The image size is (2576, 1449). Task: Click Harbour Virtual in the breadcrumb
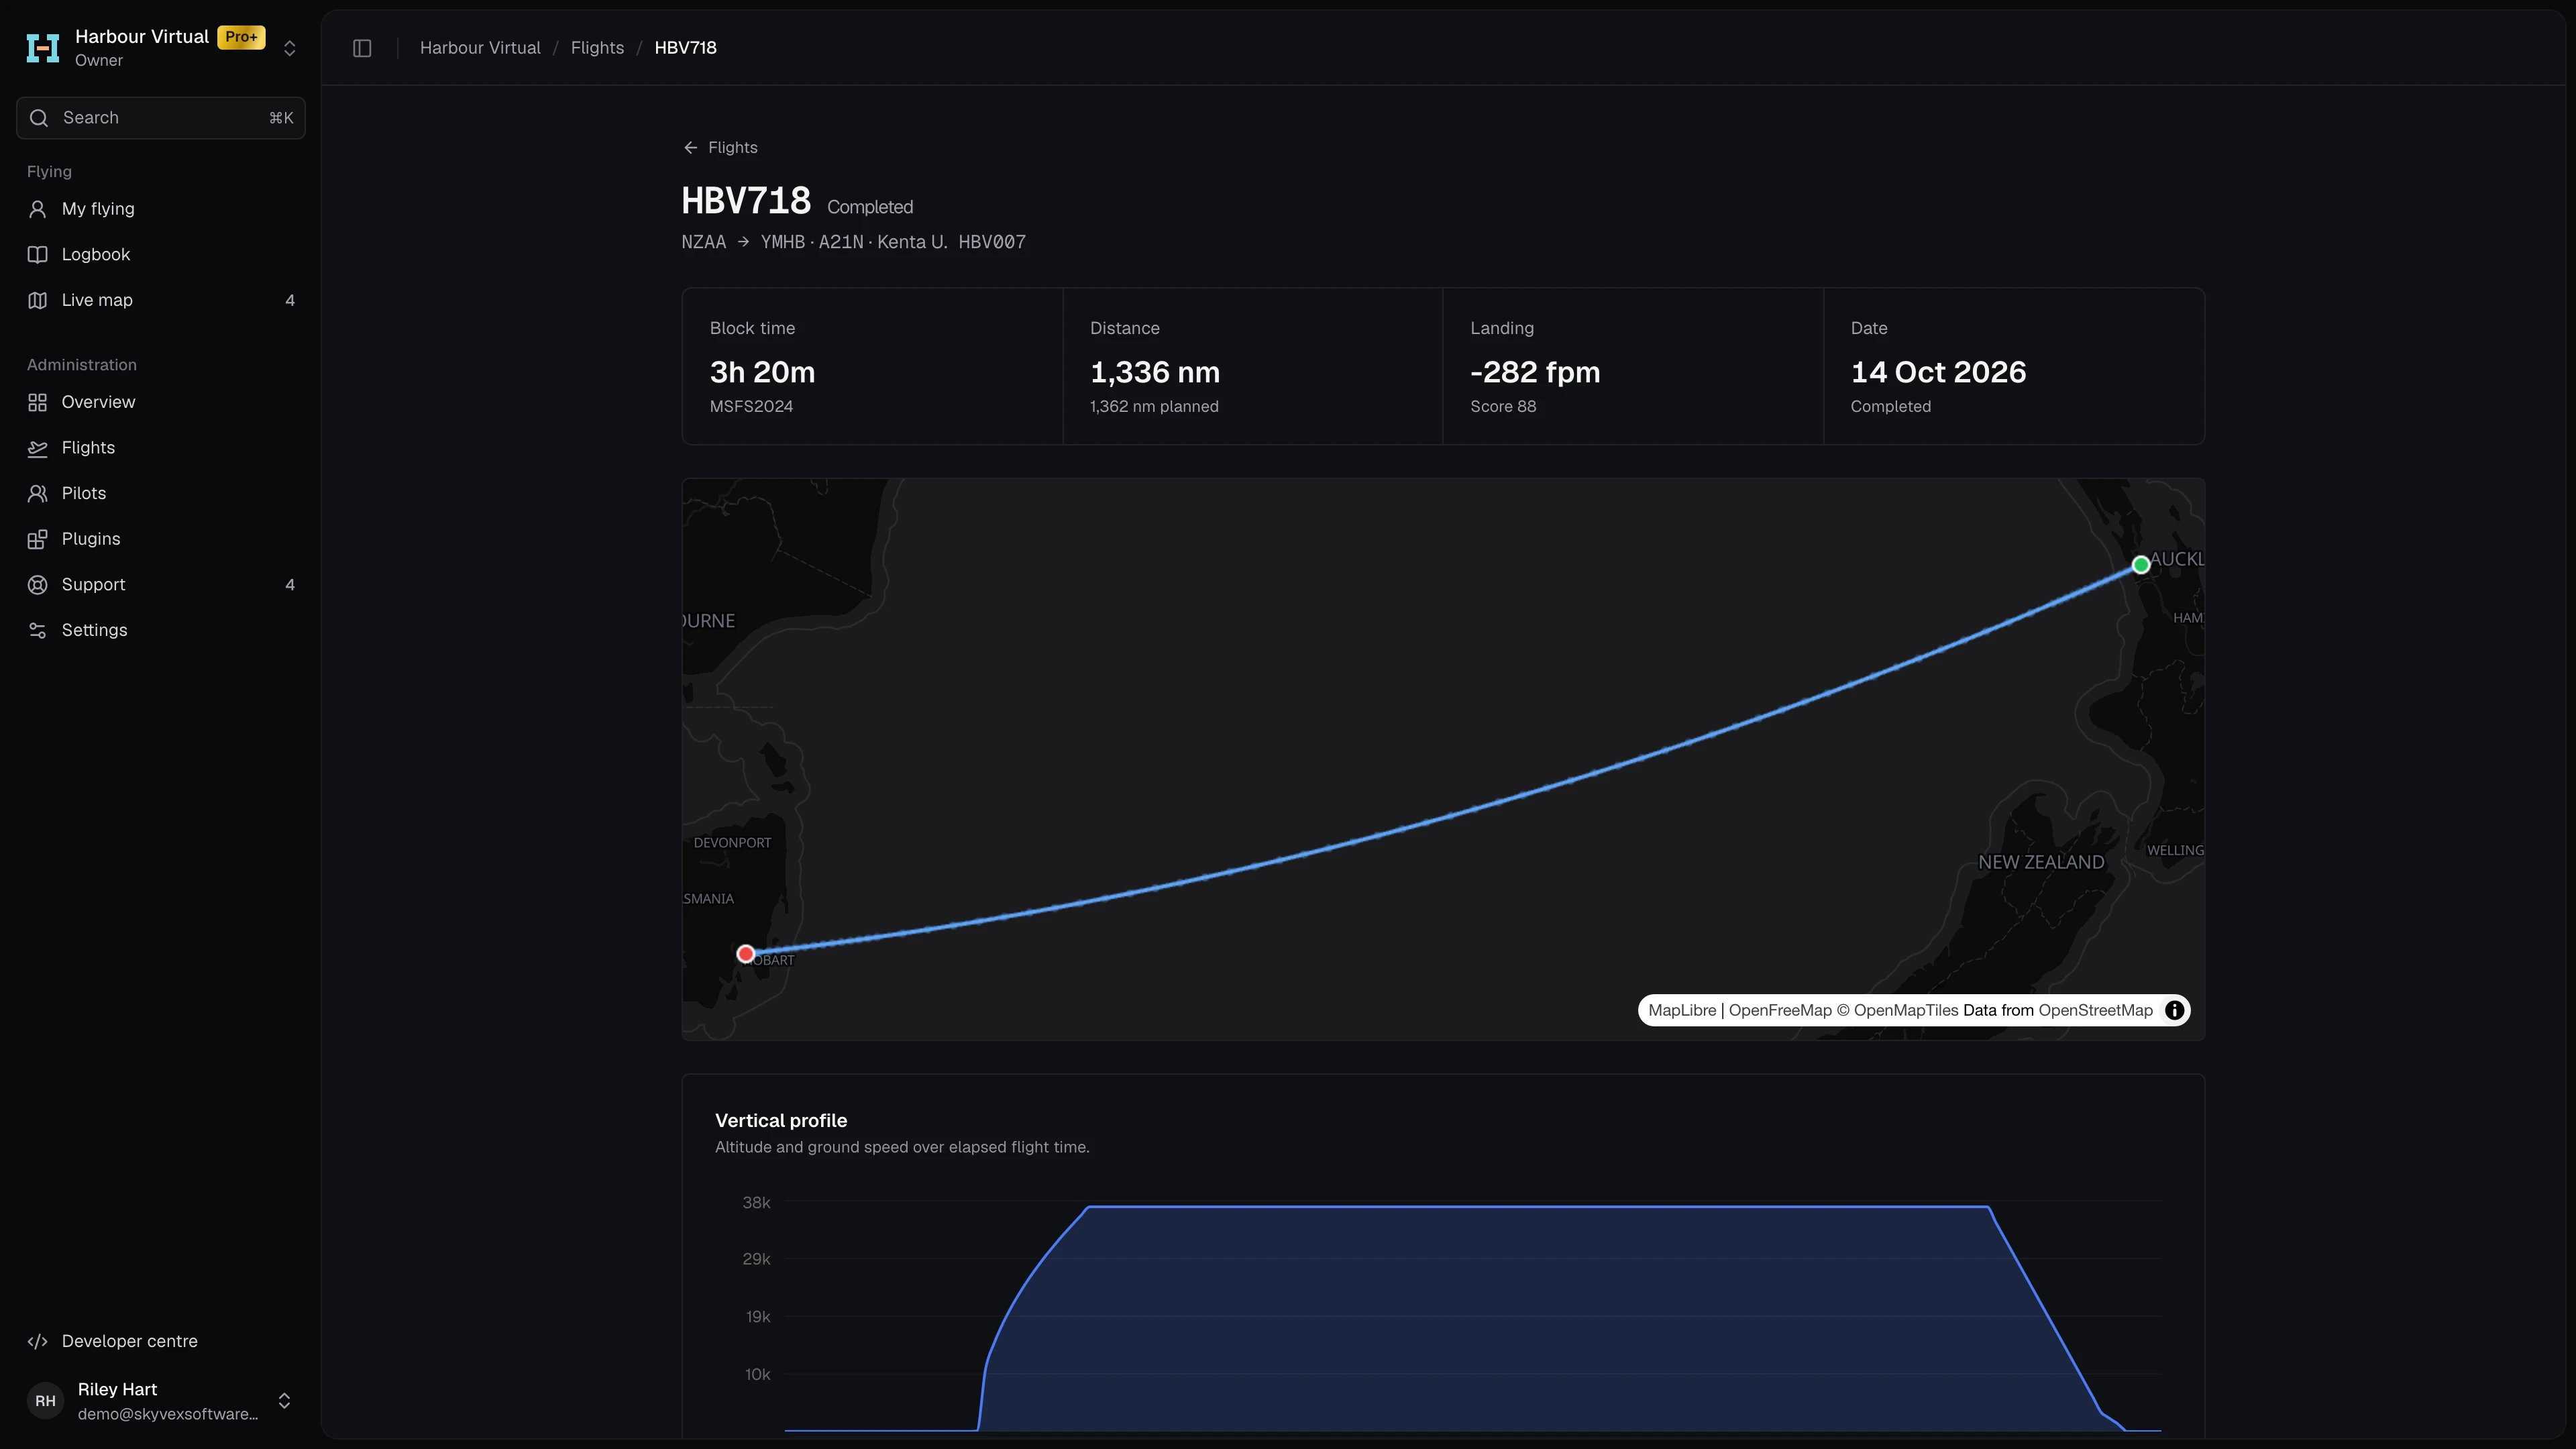pyautogui.click(x=480, y=48)
